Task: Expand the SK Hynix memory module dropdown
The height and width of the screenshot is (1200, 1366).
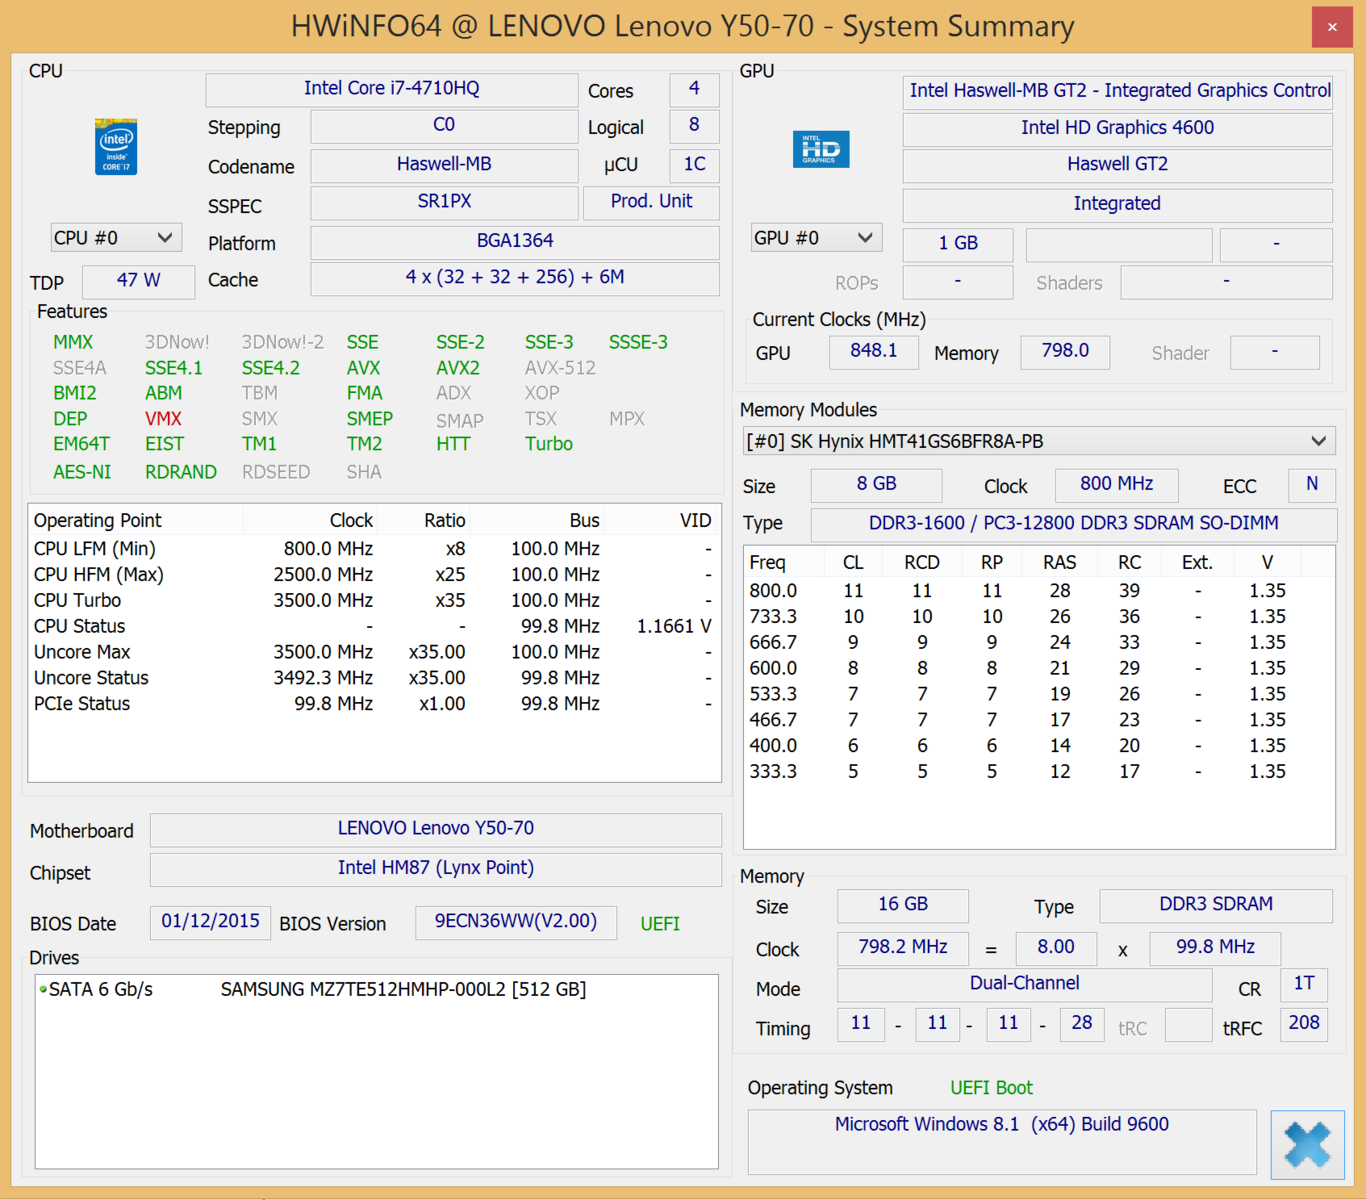Action: [1039, 441]
